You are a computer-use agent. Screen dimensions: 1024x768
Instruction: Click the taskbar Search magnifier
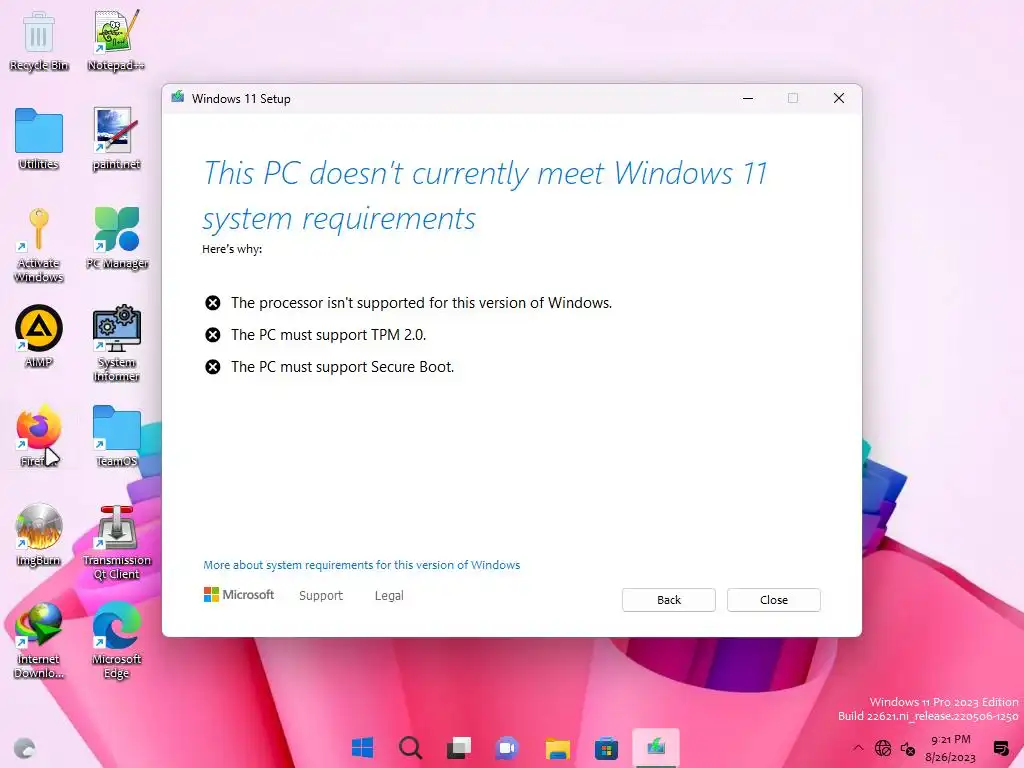[410, 748]
